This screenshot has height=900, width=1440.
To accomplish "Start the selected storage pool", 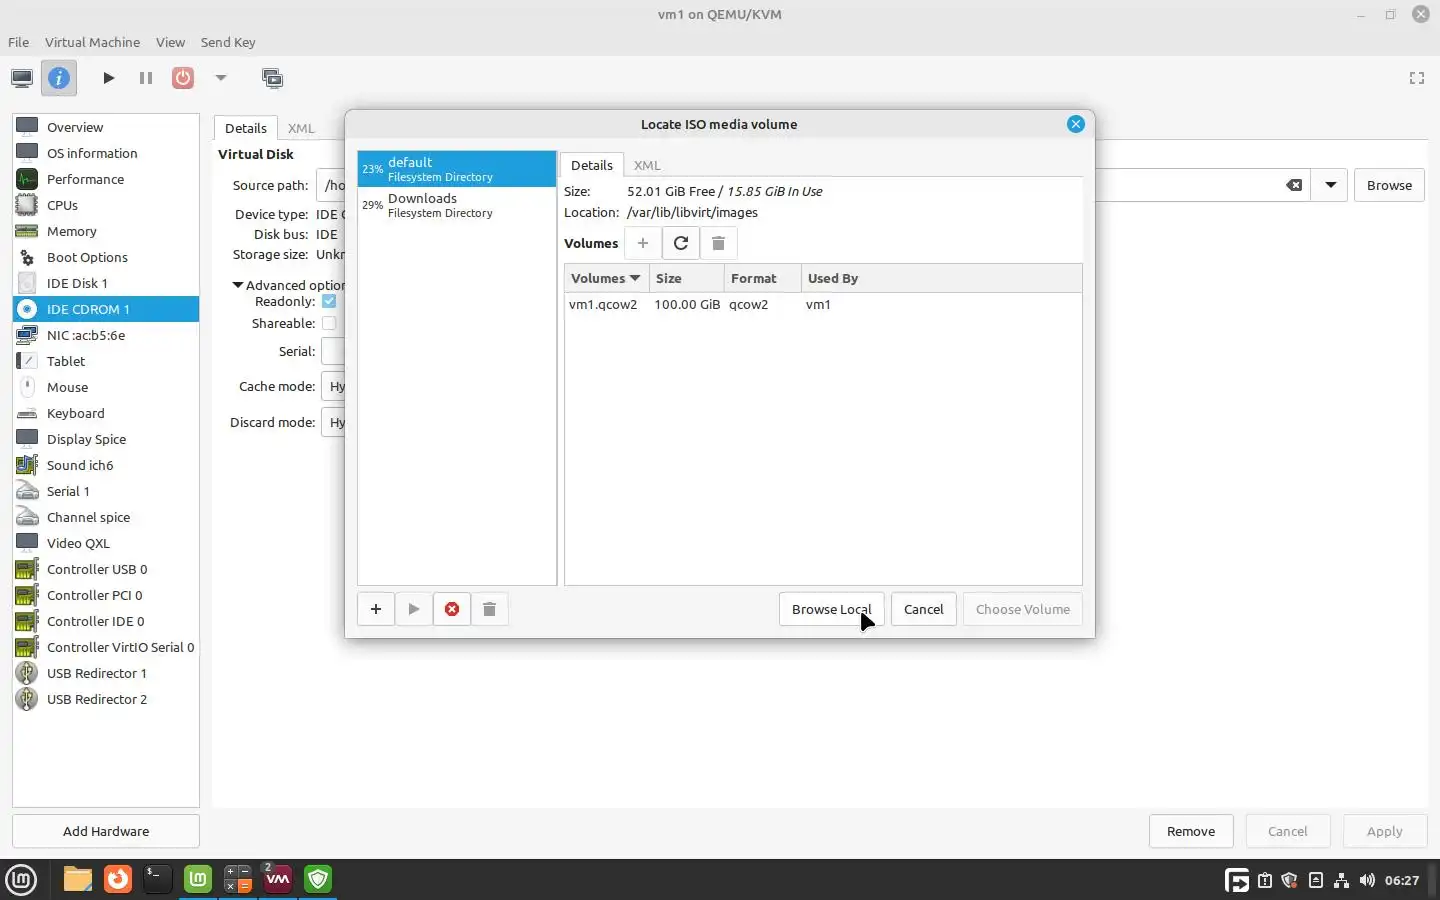I will 414,609.
